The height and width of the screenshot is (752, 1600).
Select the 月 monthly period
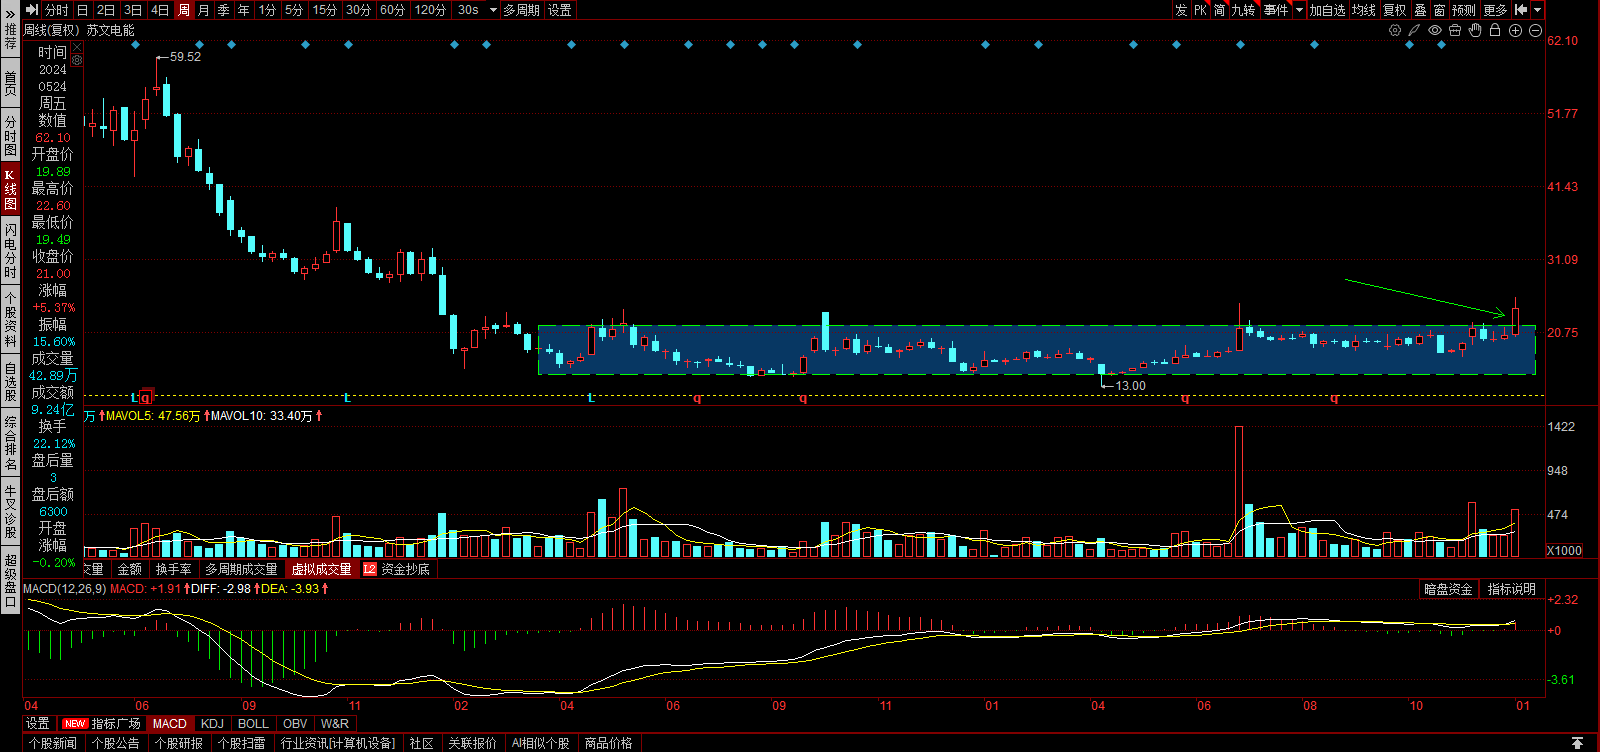pyautogui.click(x=204, y=10)
